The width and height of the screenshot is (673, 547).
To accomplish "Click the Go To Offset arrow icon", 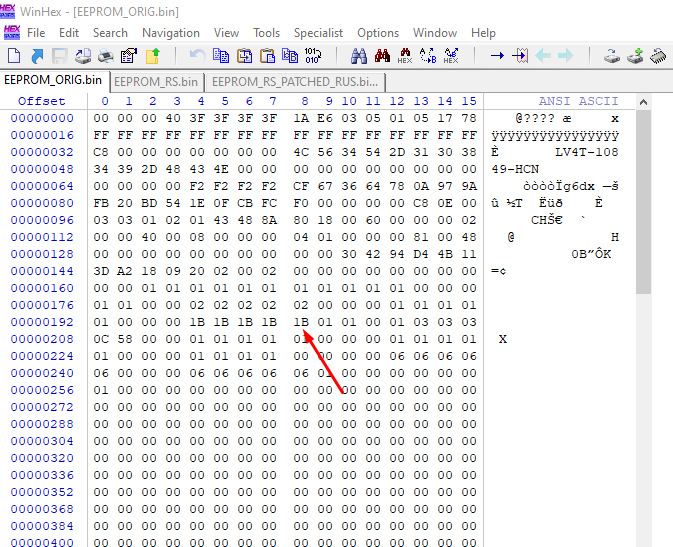I will tap(497, 55).
